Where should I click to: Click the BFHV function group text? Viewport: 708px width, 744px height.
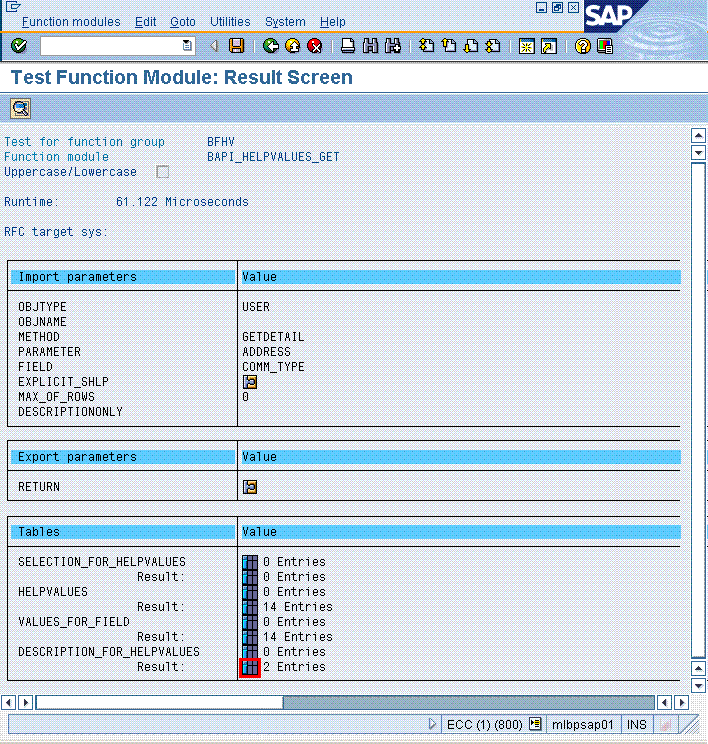point(221,142)
